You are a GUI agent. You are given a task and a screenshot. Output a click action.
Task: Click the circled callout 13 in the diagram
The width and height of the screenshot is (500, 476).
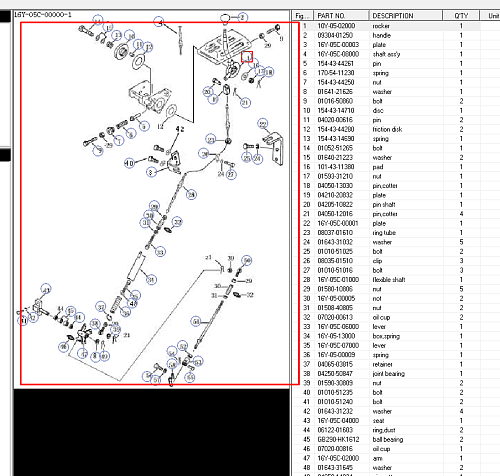(x=117, y=35)
